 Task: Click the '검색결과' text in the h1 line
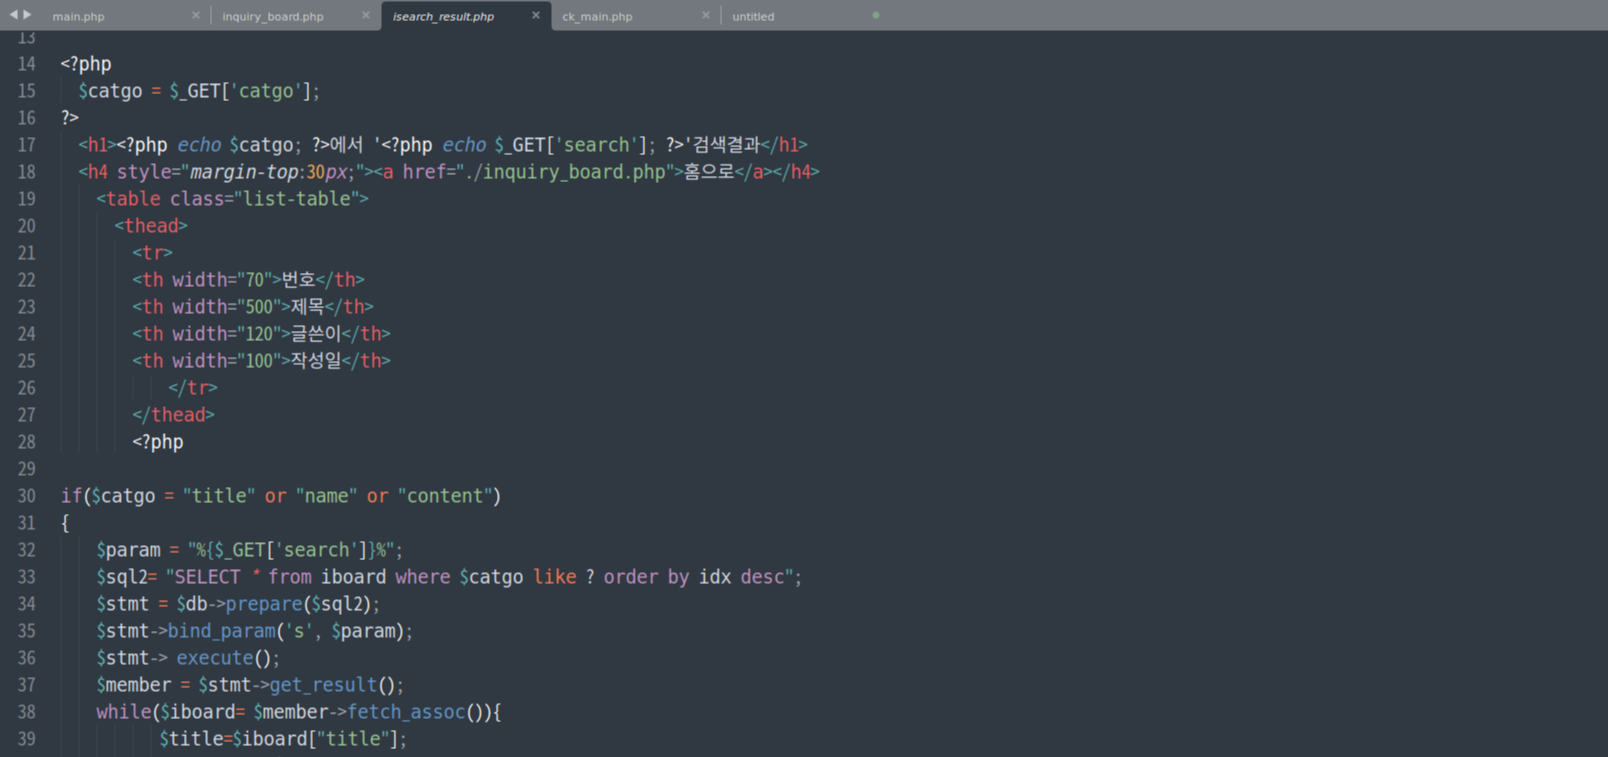click(726, 145)
